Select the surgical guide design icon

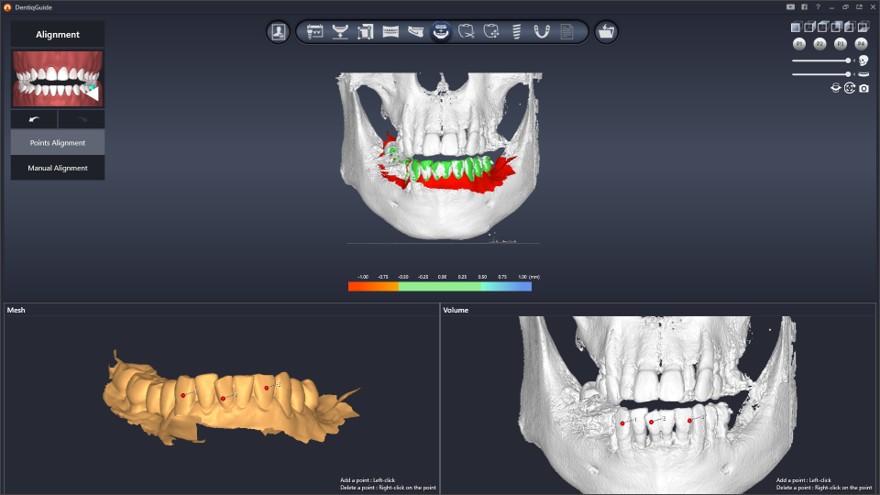pyautogui.click(x=541, y=32)
